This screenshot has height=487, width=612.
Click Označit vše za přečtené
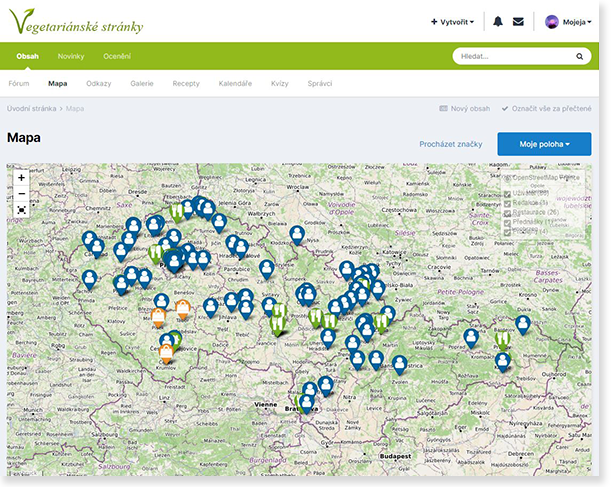click(x=547, y=107)
